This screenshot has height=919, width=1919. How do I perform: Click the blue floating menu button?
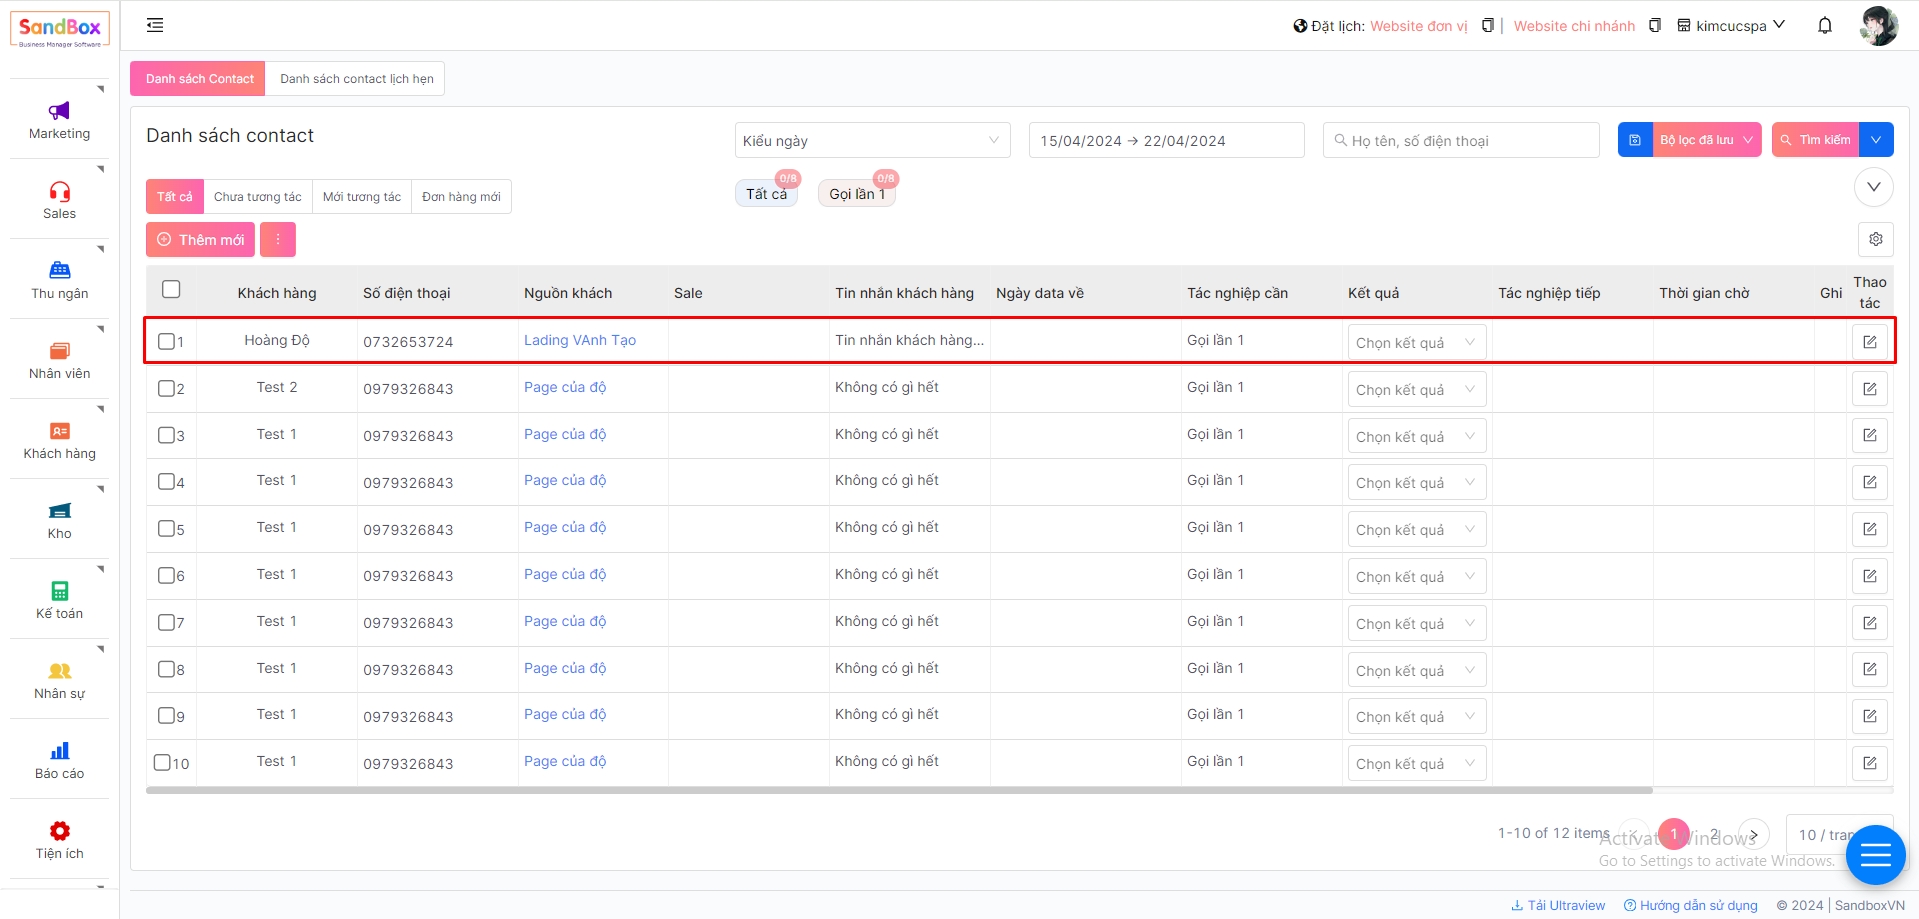pyautogui.click(x=1875, y=855)
